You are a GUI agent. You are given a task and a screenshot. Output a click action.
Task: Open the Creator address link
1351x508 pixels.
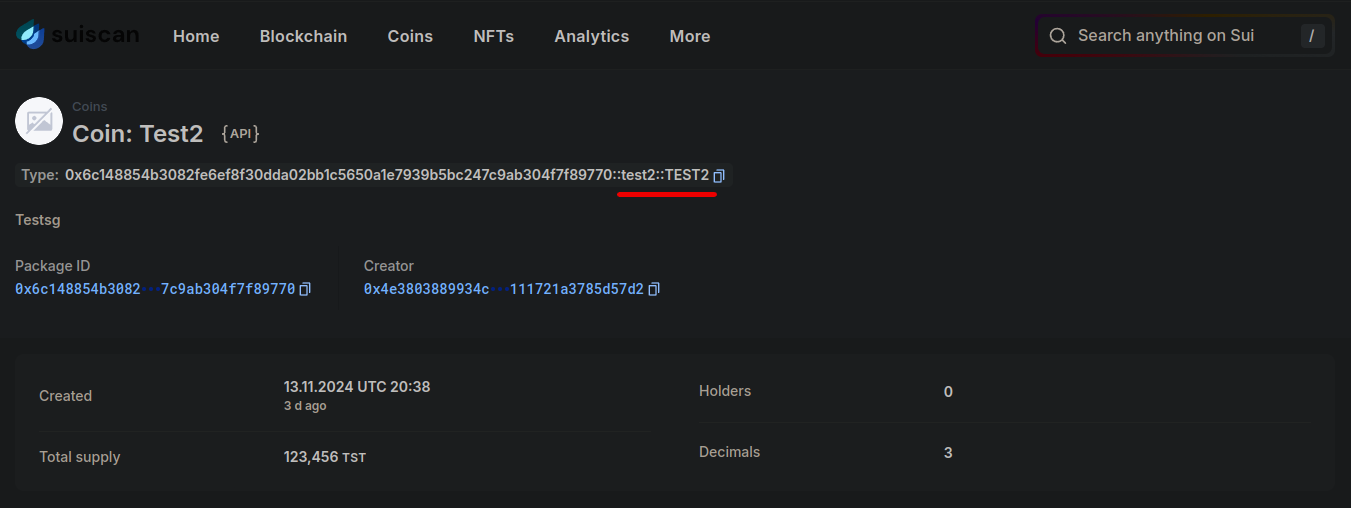503,289
